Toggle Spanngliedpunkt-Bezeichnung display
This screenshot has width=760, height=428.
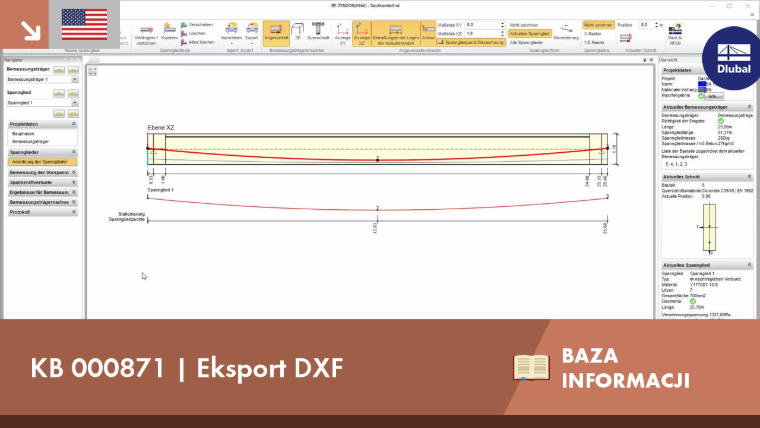[x=471, y=43]
